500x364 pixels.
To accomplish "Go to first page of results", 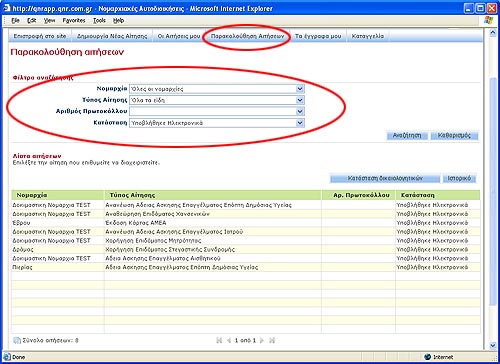I will (x=219, y=340).
